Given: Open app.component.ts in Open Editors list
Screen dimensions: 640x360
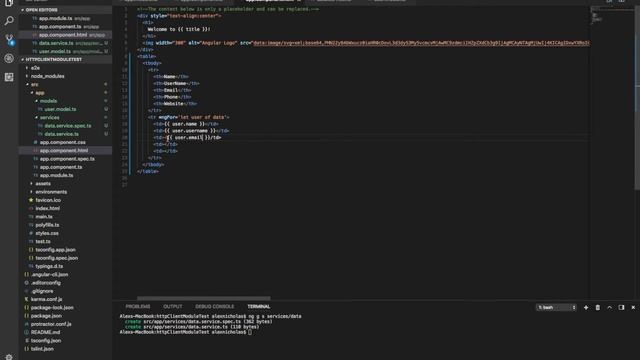Looking at the screenshot, I should (x=65, y=27).
